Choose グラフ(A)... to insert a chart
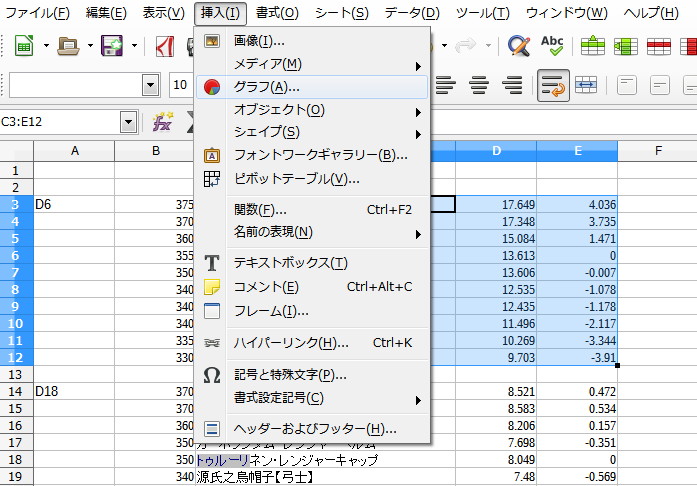This screenshot has width=697, height=486. click(312, 87)
